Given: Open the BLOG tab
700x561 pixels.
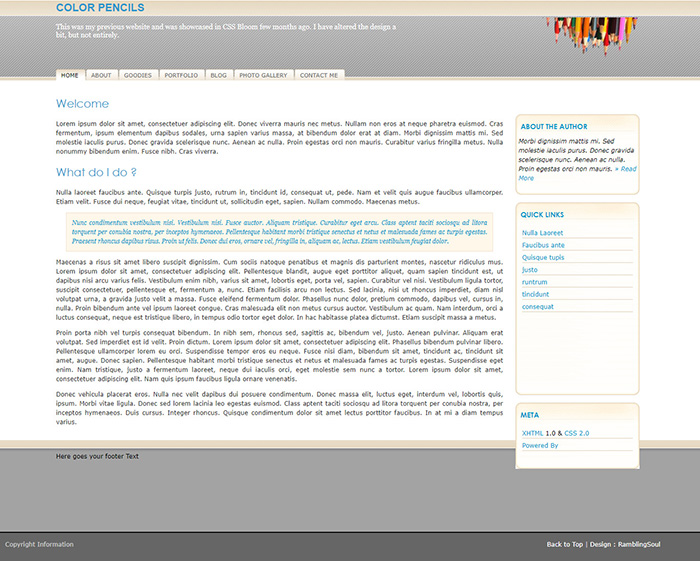Looking at the screenshot, I should pyautogui.click(x=219, y=75).
